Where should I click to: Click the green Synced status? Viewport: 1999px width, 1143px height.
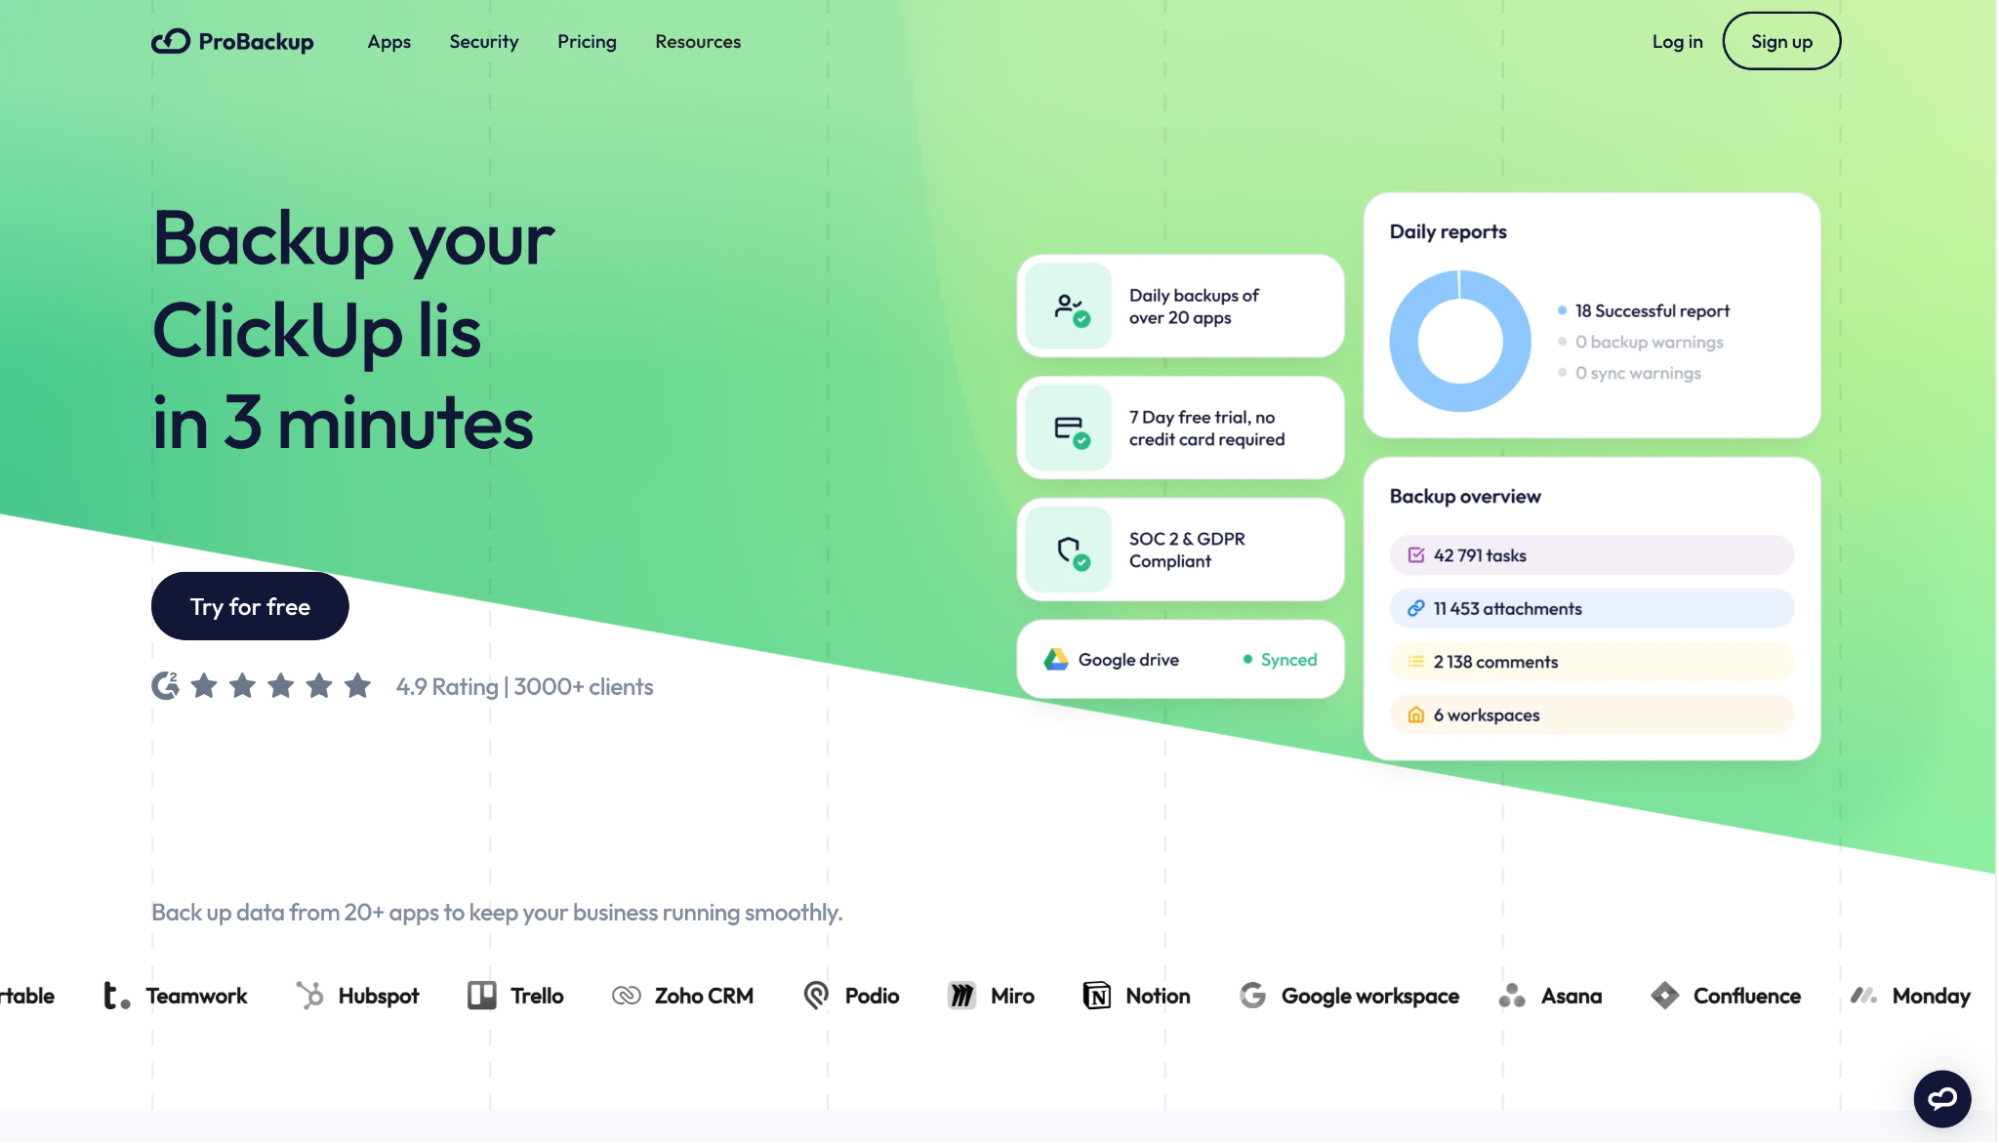tap(1280, 660)
